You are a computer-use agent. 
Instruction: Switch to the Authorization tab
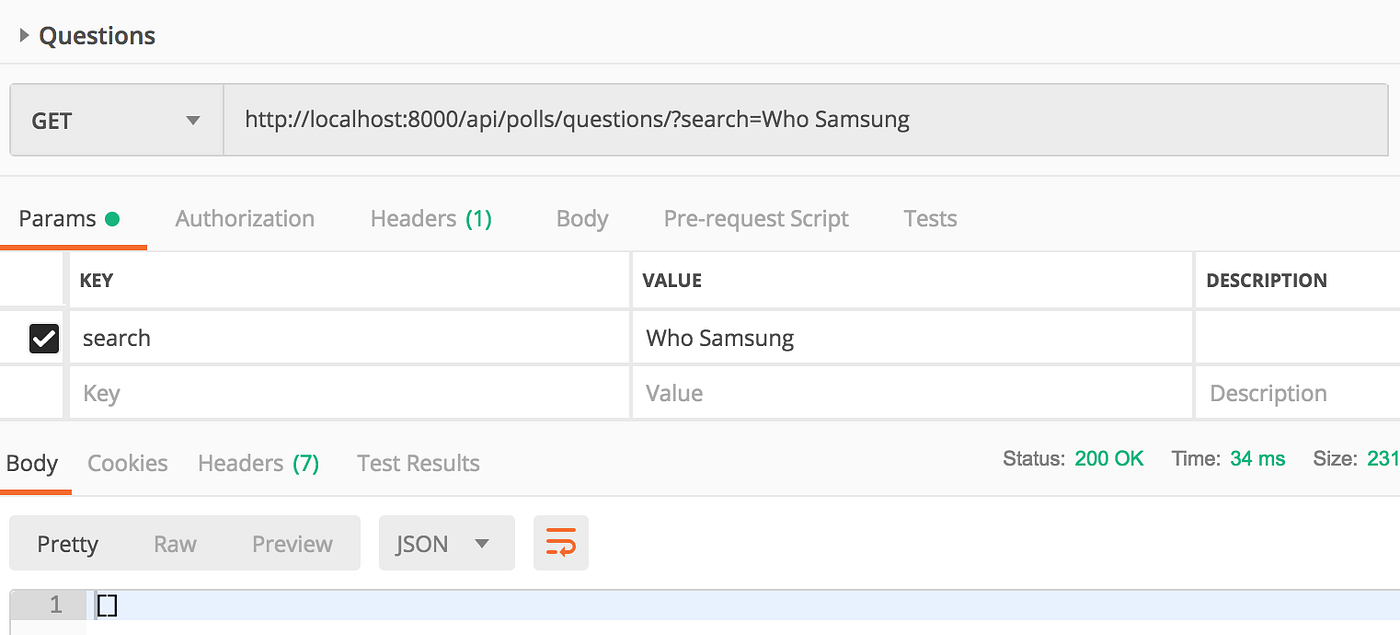[245, 218]
